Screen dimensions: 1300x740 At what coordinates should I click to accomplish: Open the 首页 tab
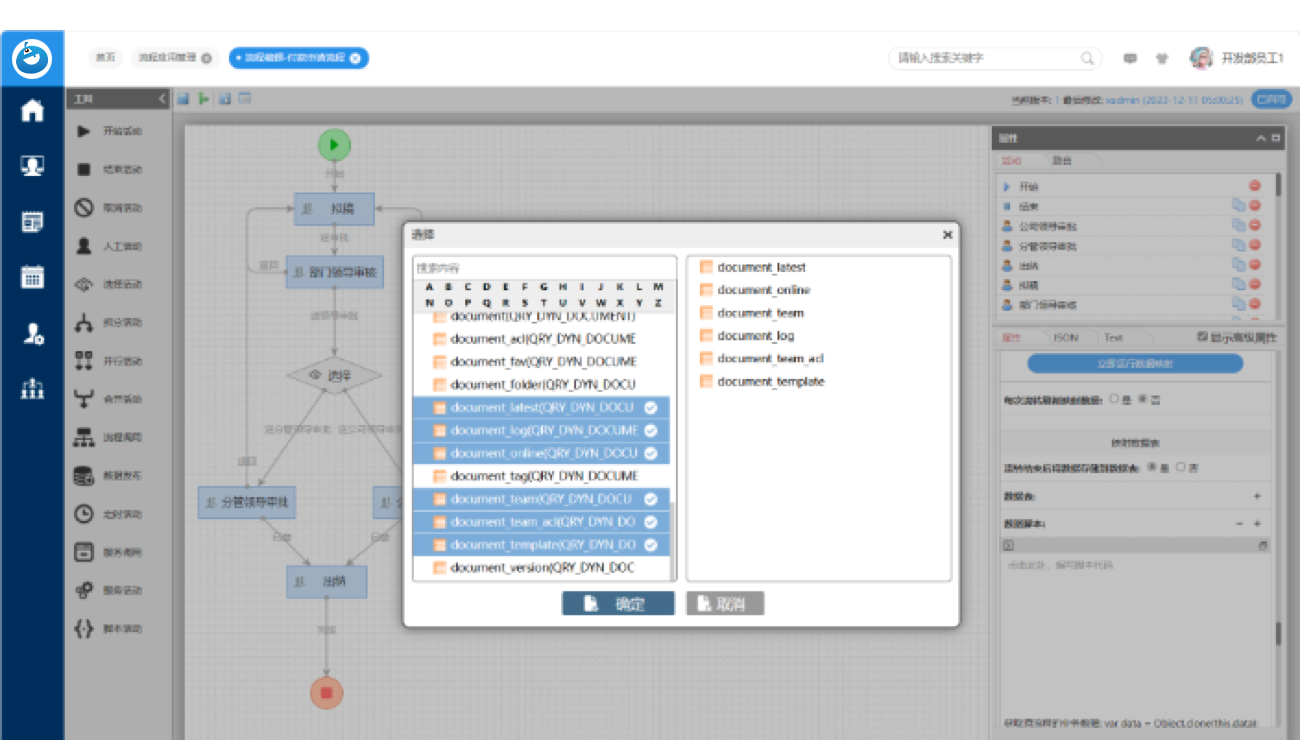click(105, 58)
